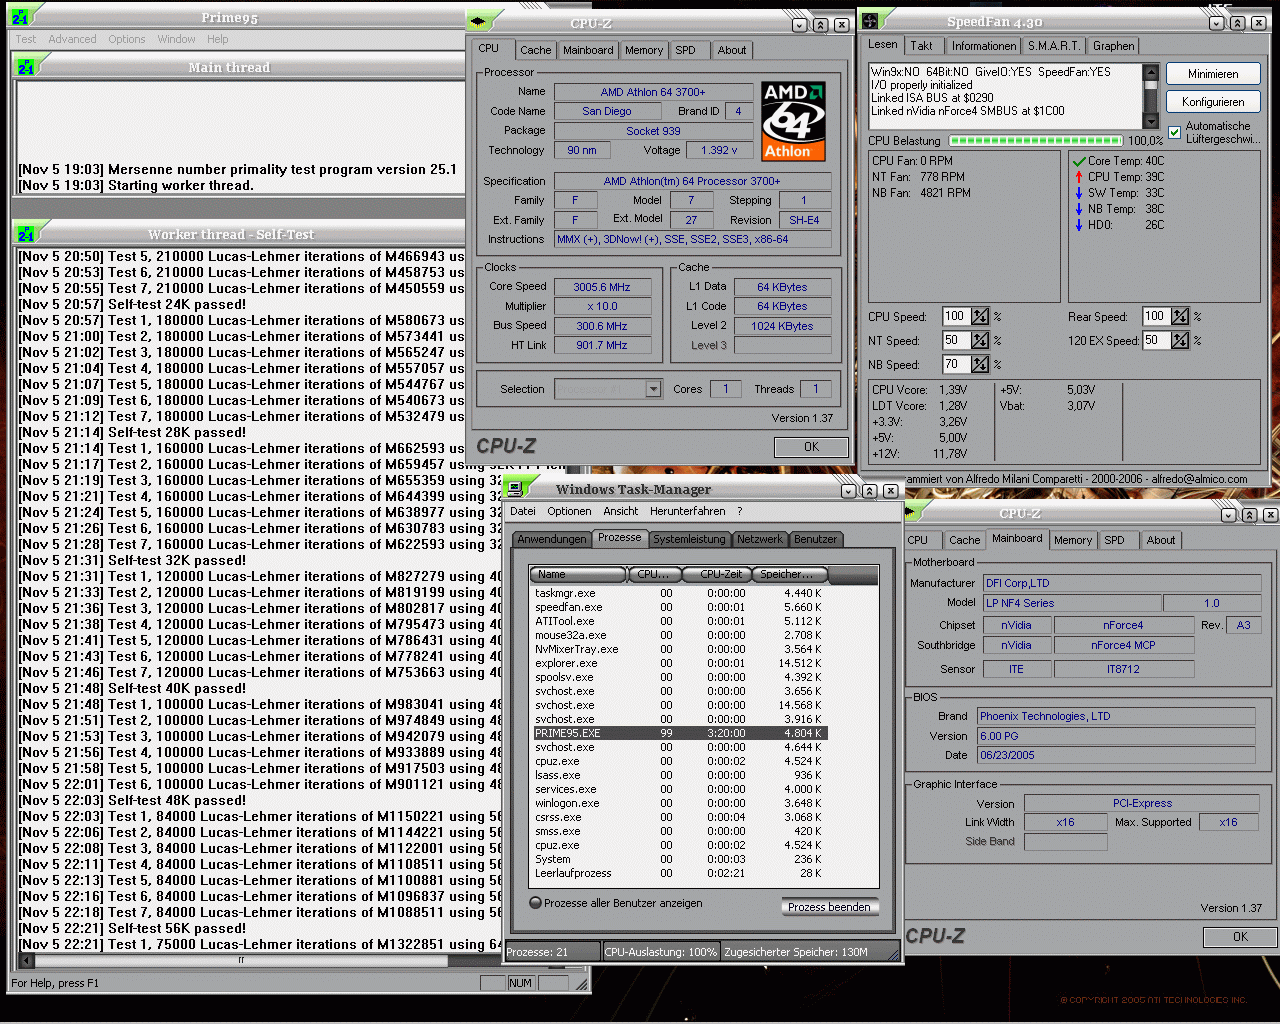The image size is (1280, 1024).
Task: Switch to S.M.A.R.T. tab in SpeedFan
Action: click(1054, 46)
